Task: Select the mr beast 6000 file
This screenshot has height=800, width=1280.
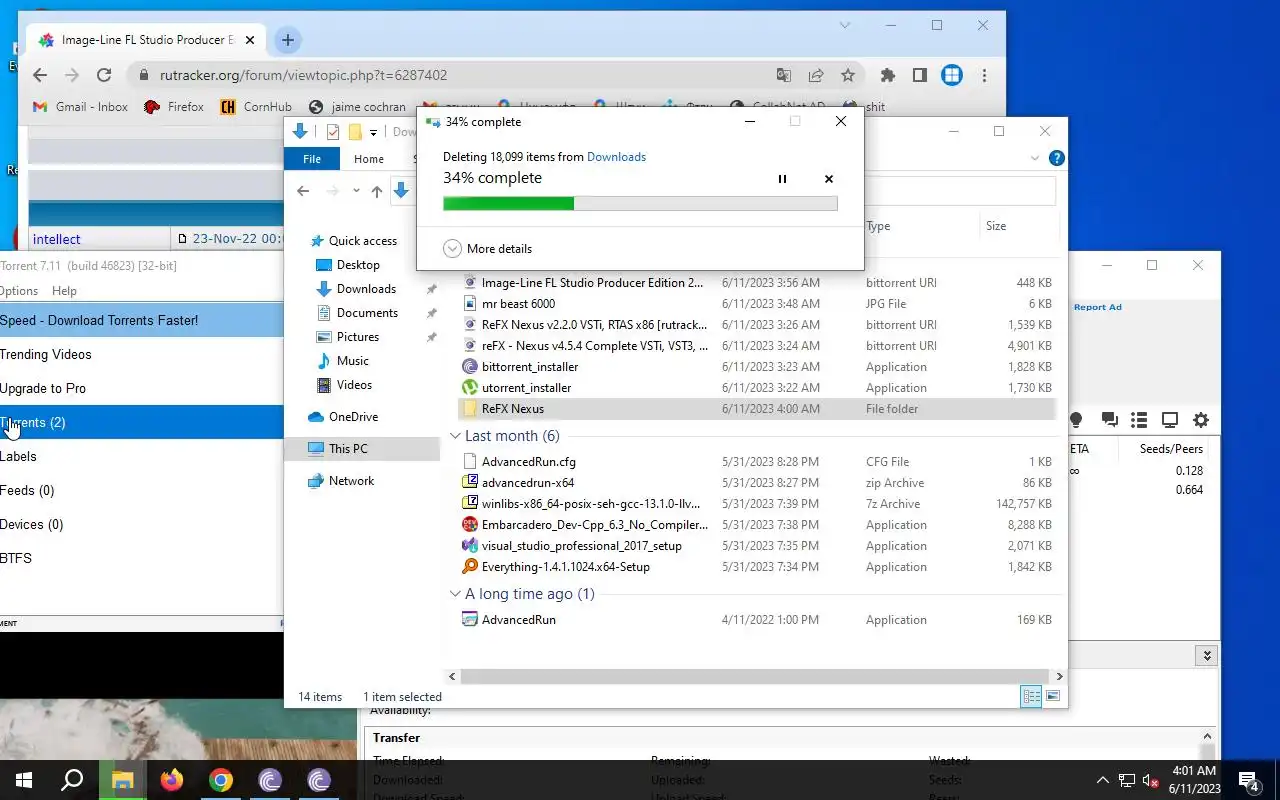Action: coord(757,304)
